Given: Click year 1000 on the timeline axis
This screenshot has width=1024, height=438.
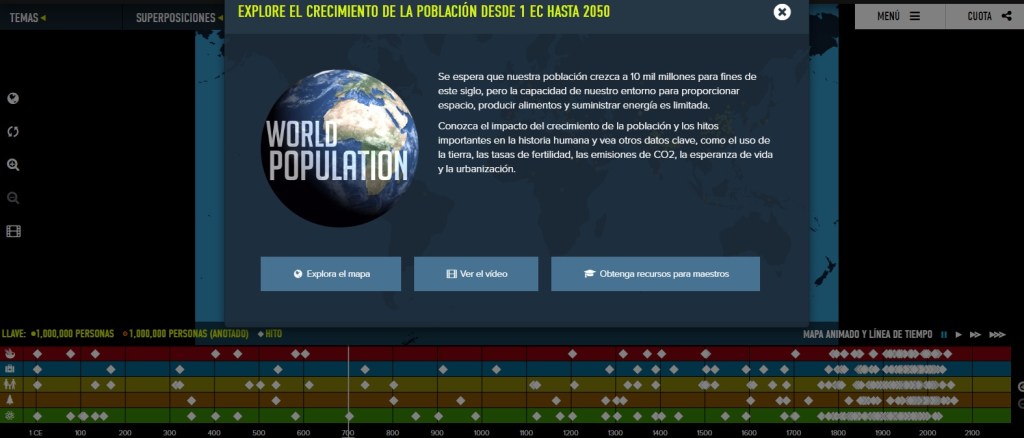Looking at the screenshot, I should (481, 432).
